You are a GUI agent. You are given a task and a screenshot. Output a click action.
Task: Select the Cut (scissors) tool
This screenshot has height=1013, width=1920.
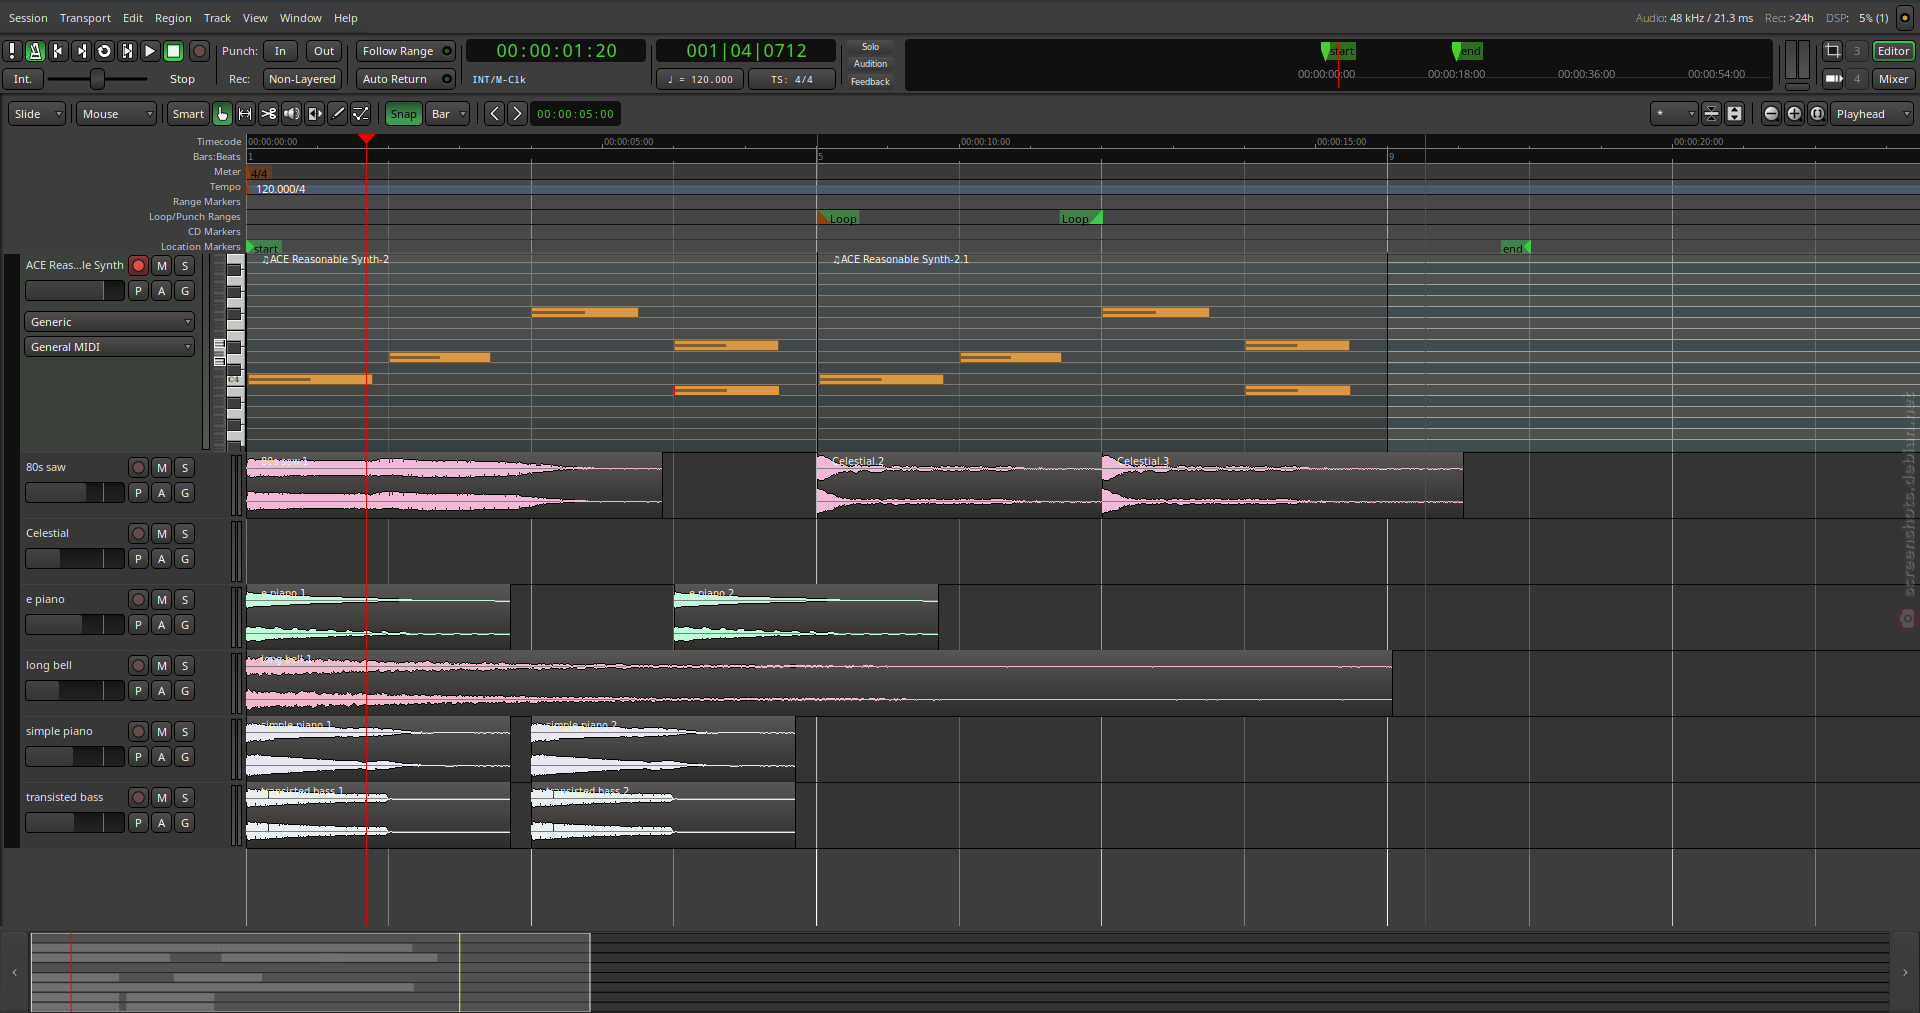268,114
